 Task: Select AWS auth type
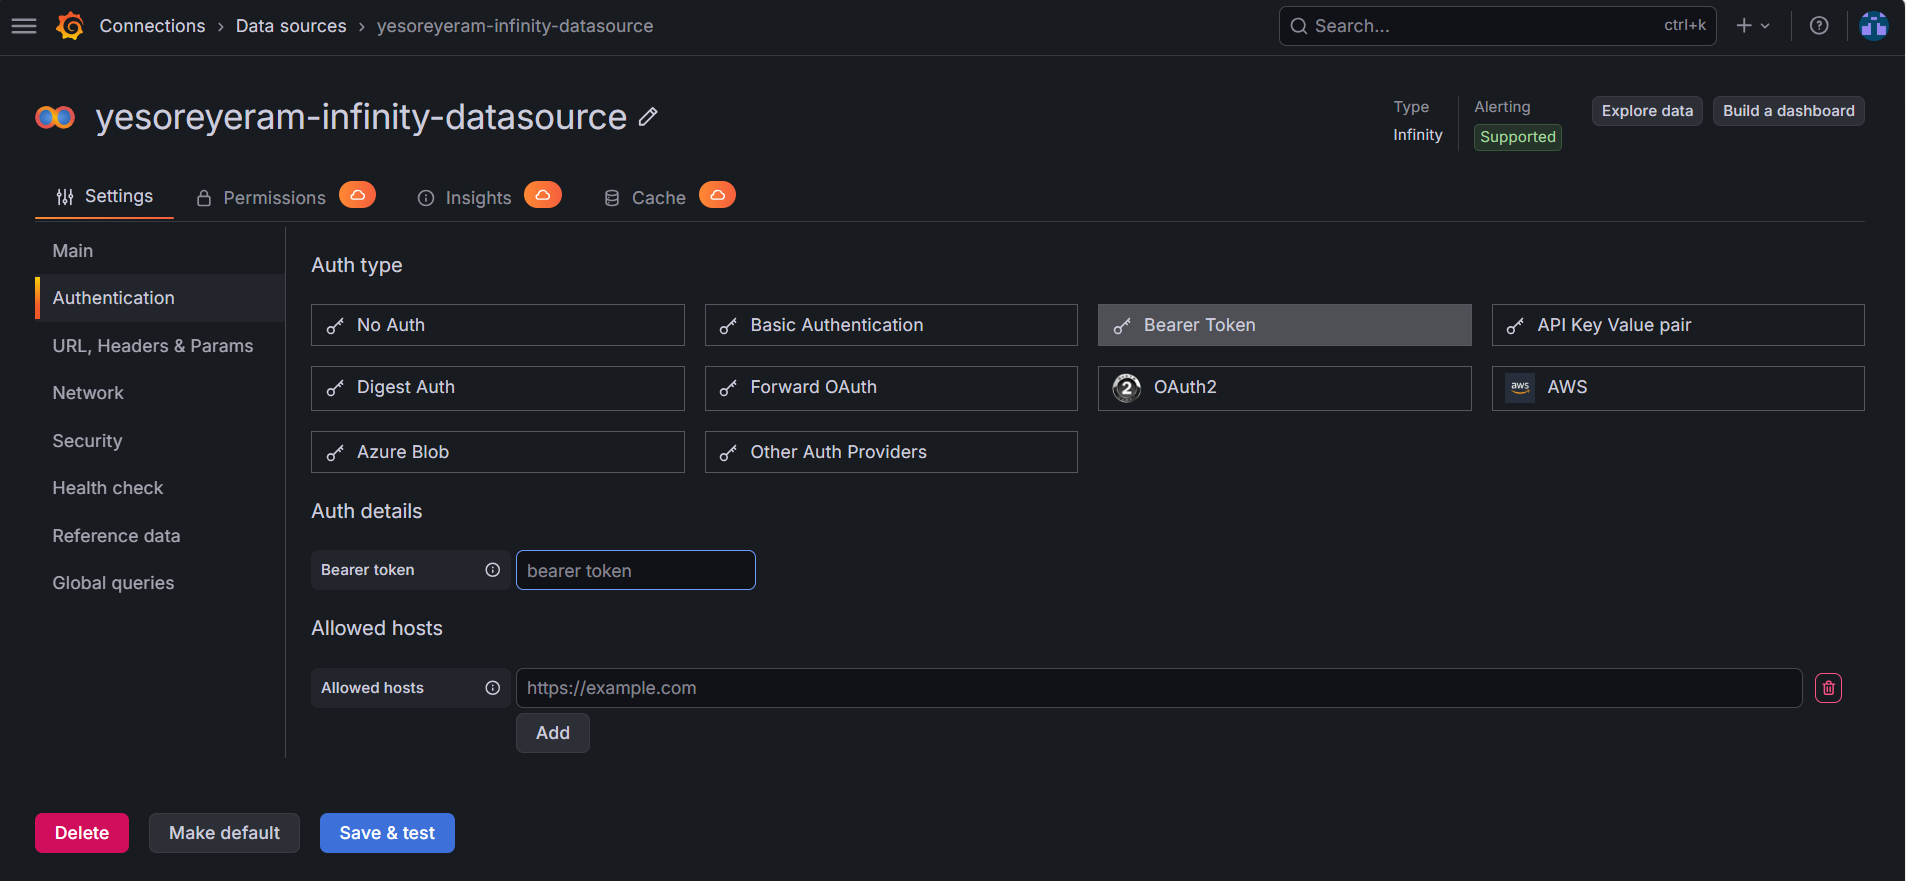1678,388
